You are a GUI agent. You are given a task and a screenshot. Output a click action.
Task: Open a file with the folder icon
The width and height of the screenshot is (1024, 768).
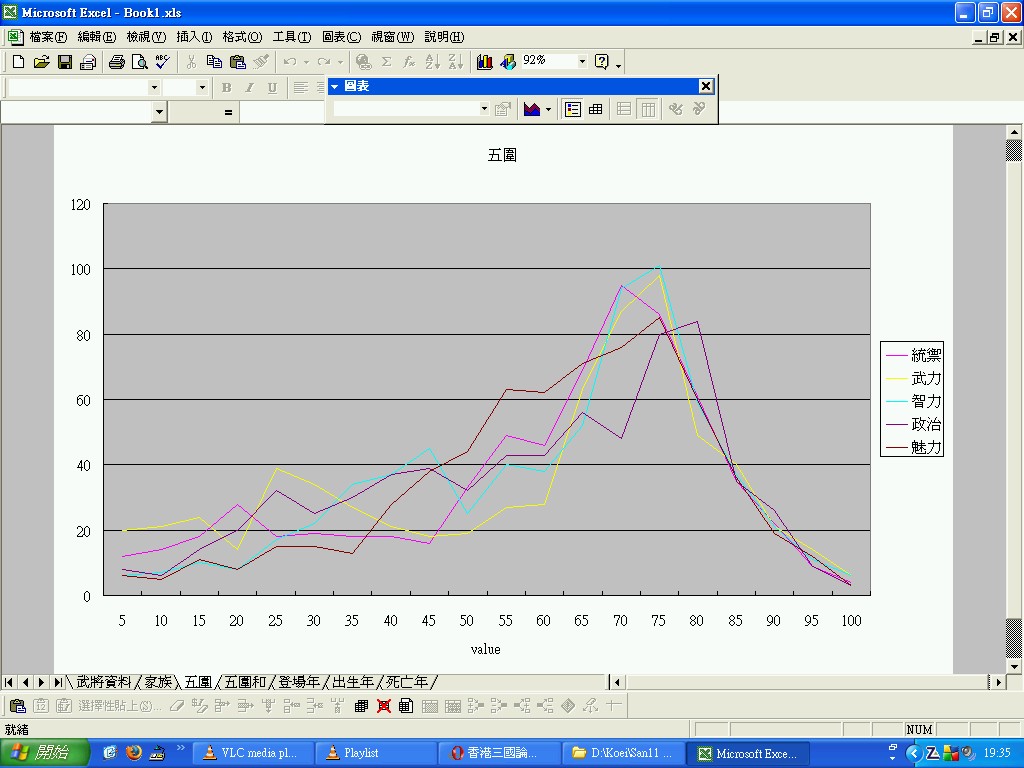(41, 62)
